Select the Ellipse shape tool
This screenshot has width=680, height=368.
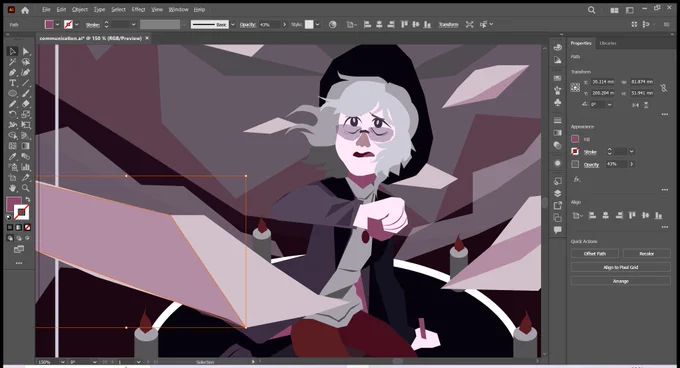12,93
